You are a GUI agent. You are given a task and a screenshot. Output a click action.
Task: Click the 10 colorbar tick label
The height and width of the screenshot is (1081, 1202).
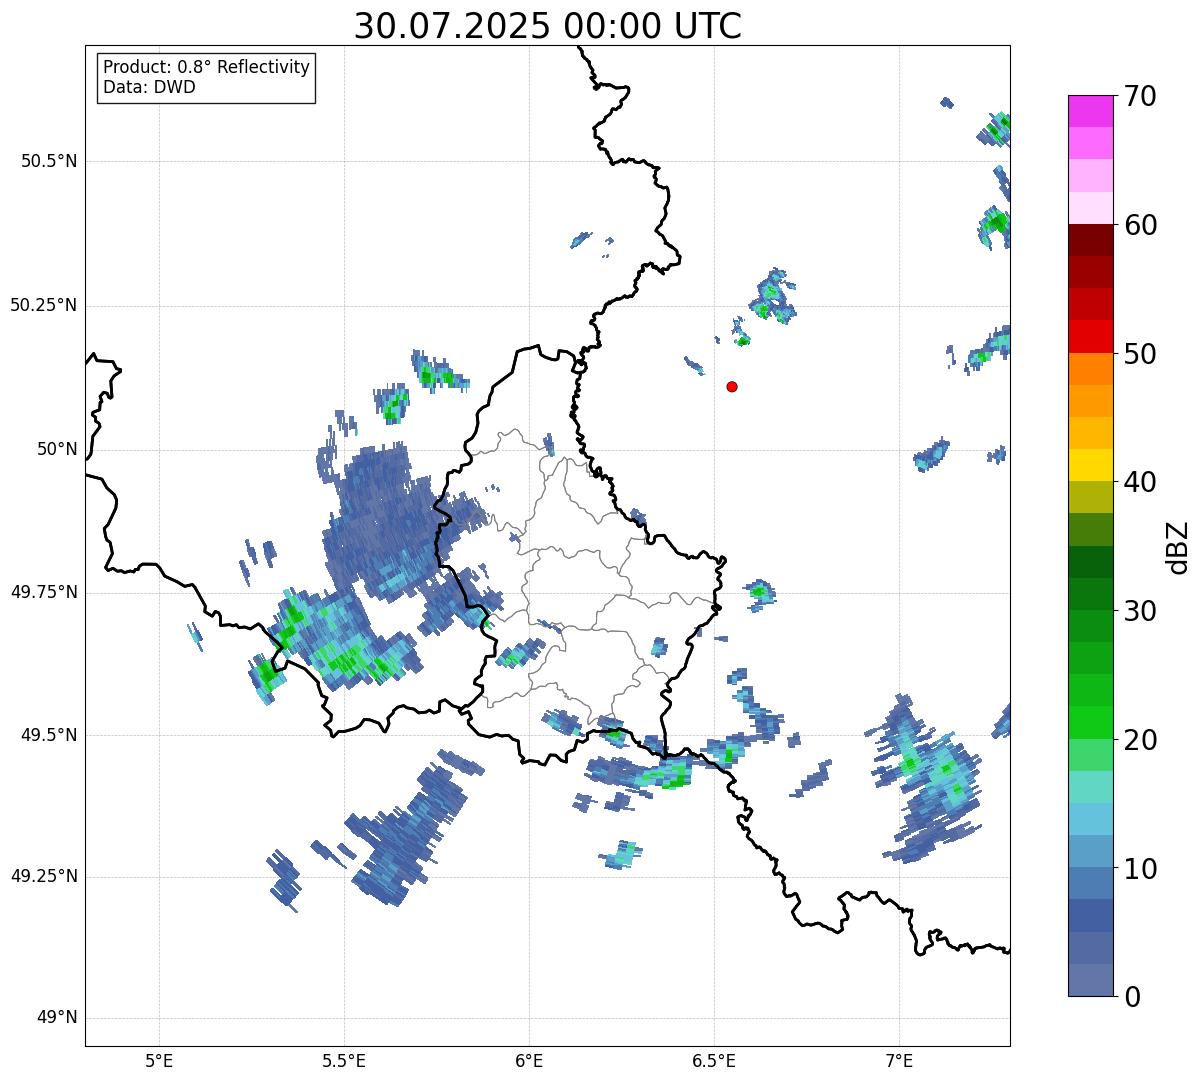pos(1140,868)
